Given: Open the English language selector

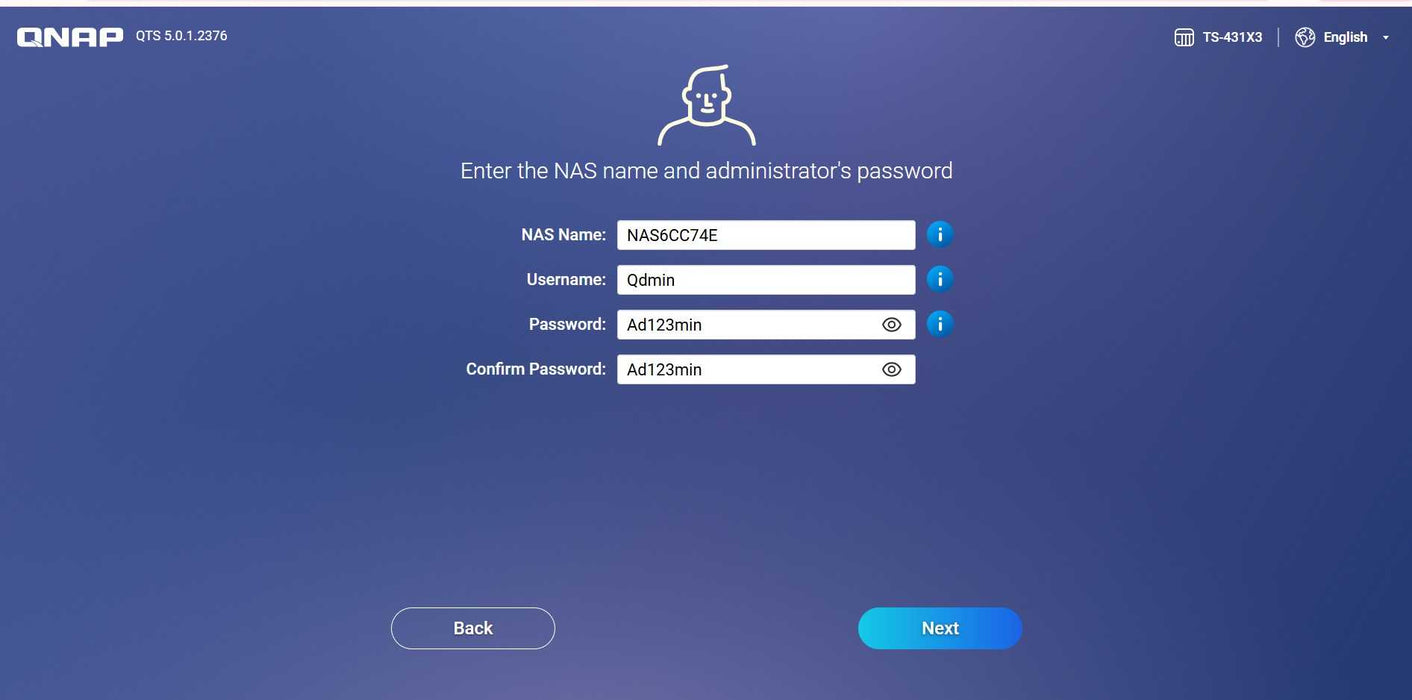Looking at the screenshot, I should point(1343,37).
